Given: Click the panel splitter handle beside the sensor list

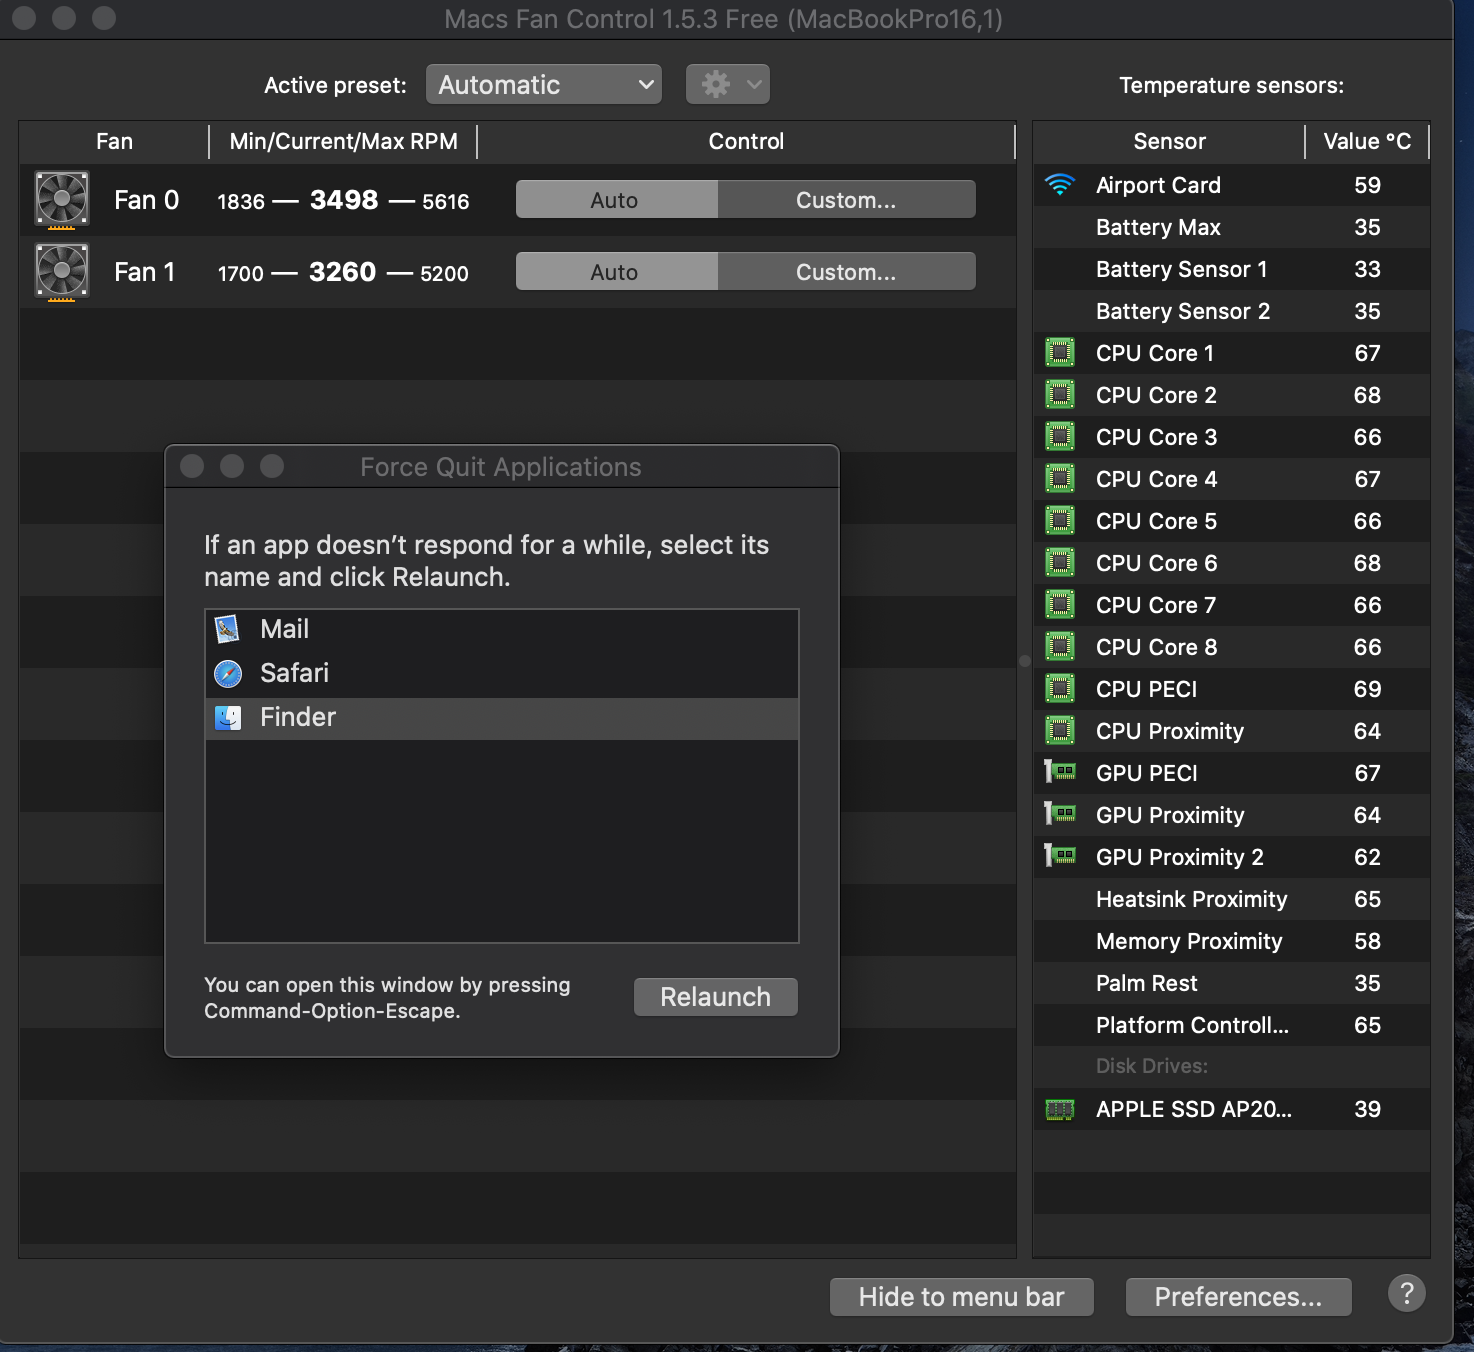Looking at the screenshot, I should tap(1024, 661).
